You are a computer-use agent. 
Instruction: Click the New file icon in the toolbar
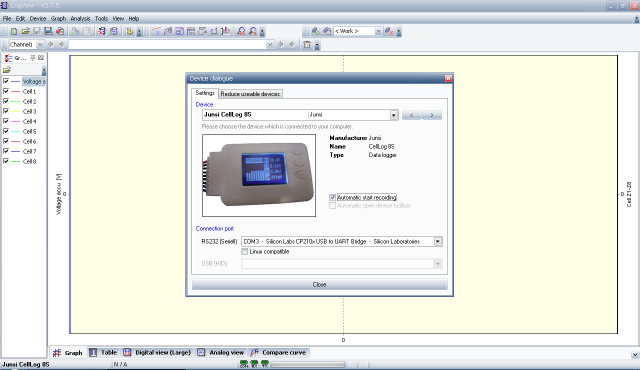[x=14, y=31]
